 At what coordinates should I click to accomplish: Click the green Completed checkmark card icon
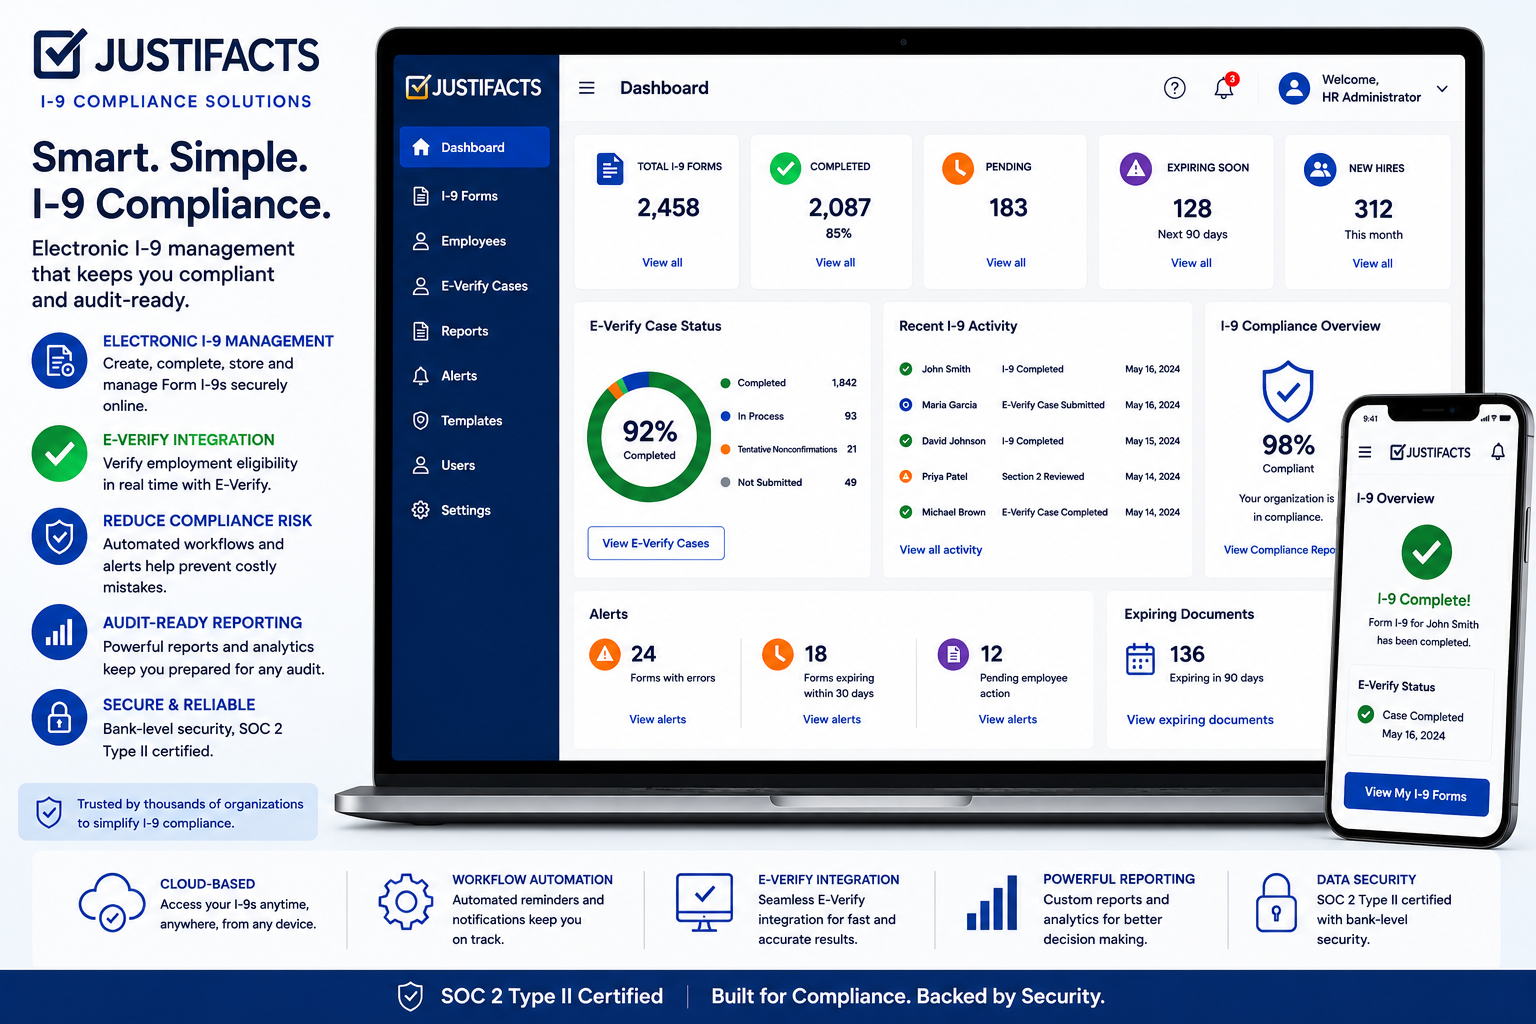[x=785, y=168]
